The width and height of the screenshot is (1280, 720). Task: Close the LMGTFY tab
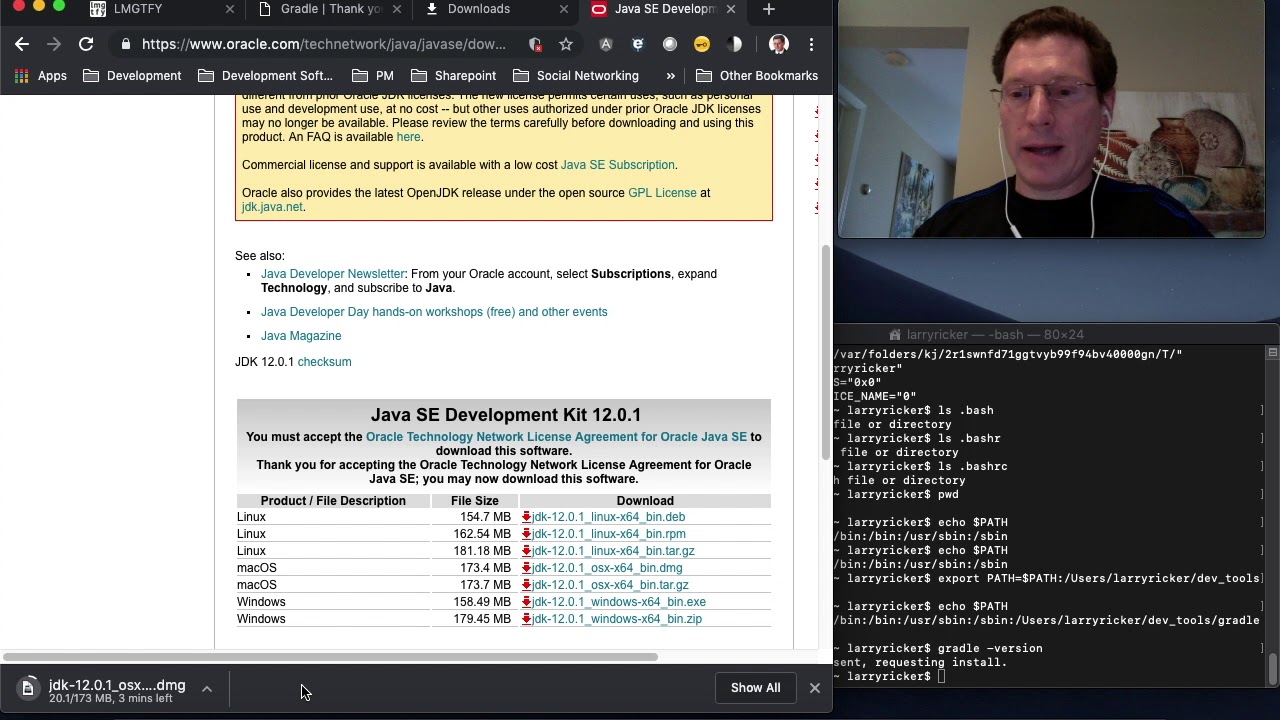(x=230, y=9)
